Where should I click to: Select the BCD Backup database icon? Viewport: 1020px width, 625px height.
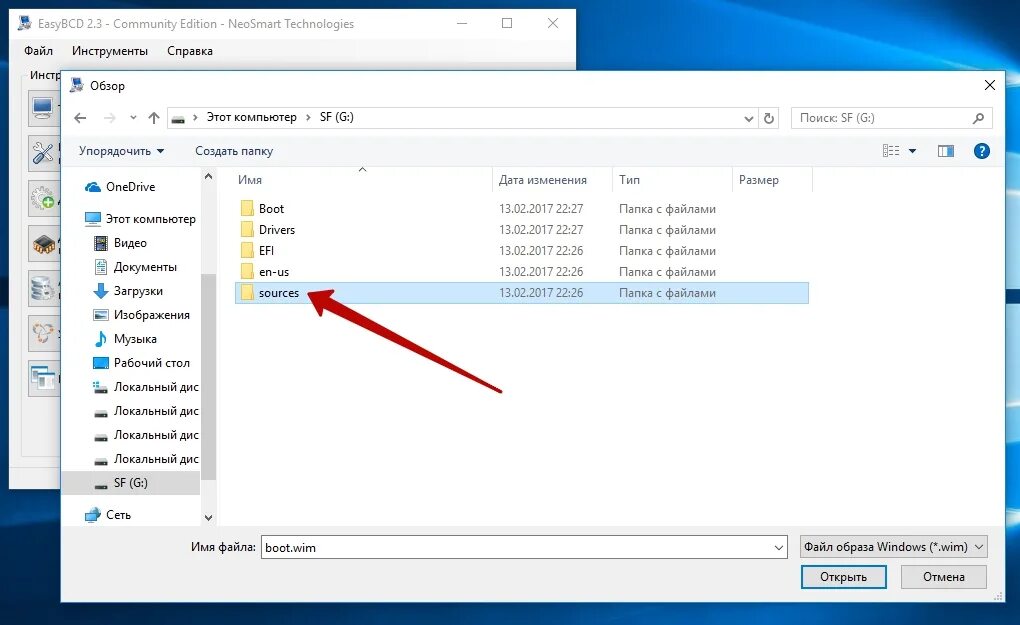pyautogui.click(x=40, y=288)
